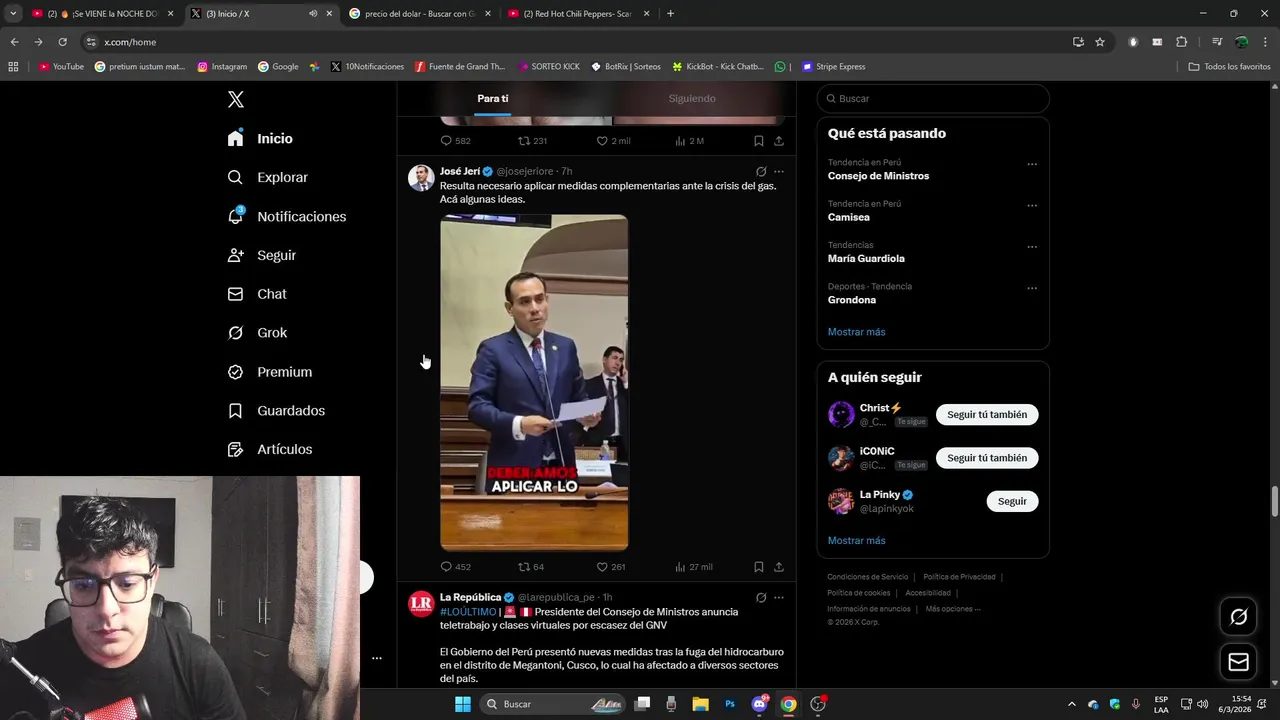Show more accounts to follow
This screenshot has width=1280, height=720.
856,541
